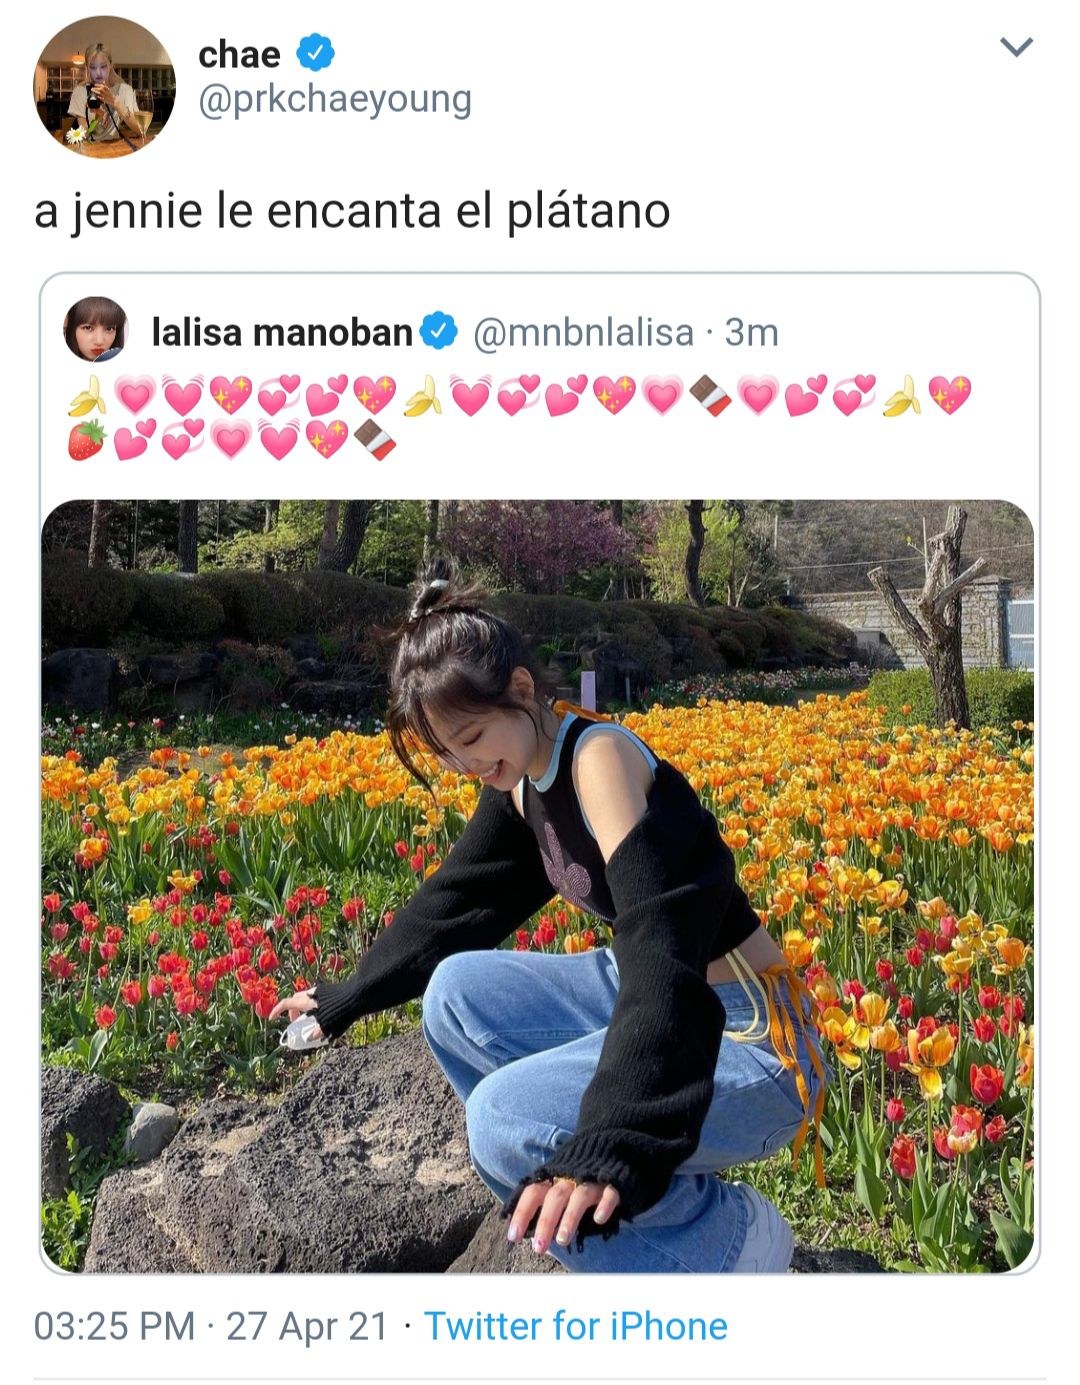
Task: Tap the Twitter for iPhone source link
Action: coord(576,1326)
